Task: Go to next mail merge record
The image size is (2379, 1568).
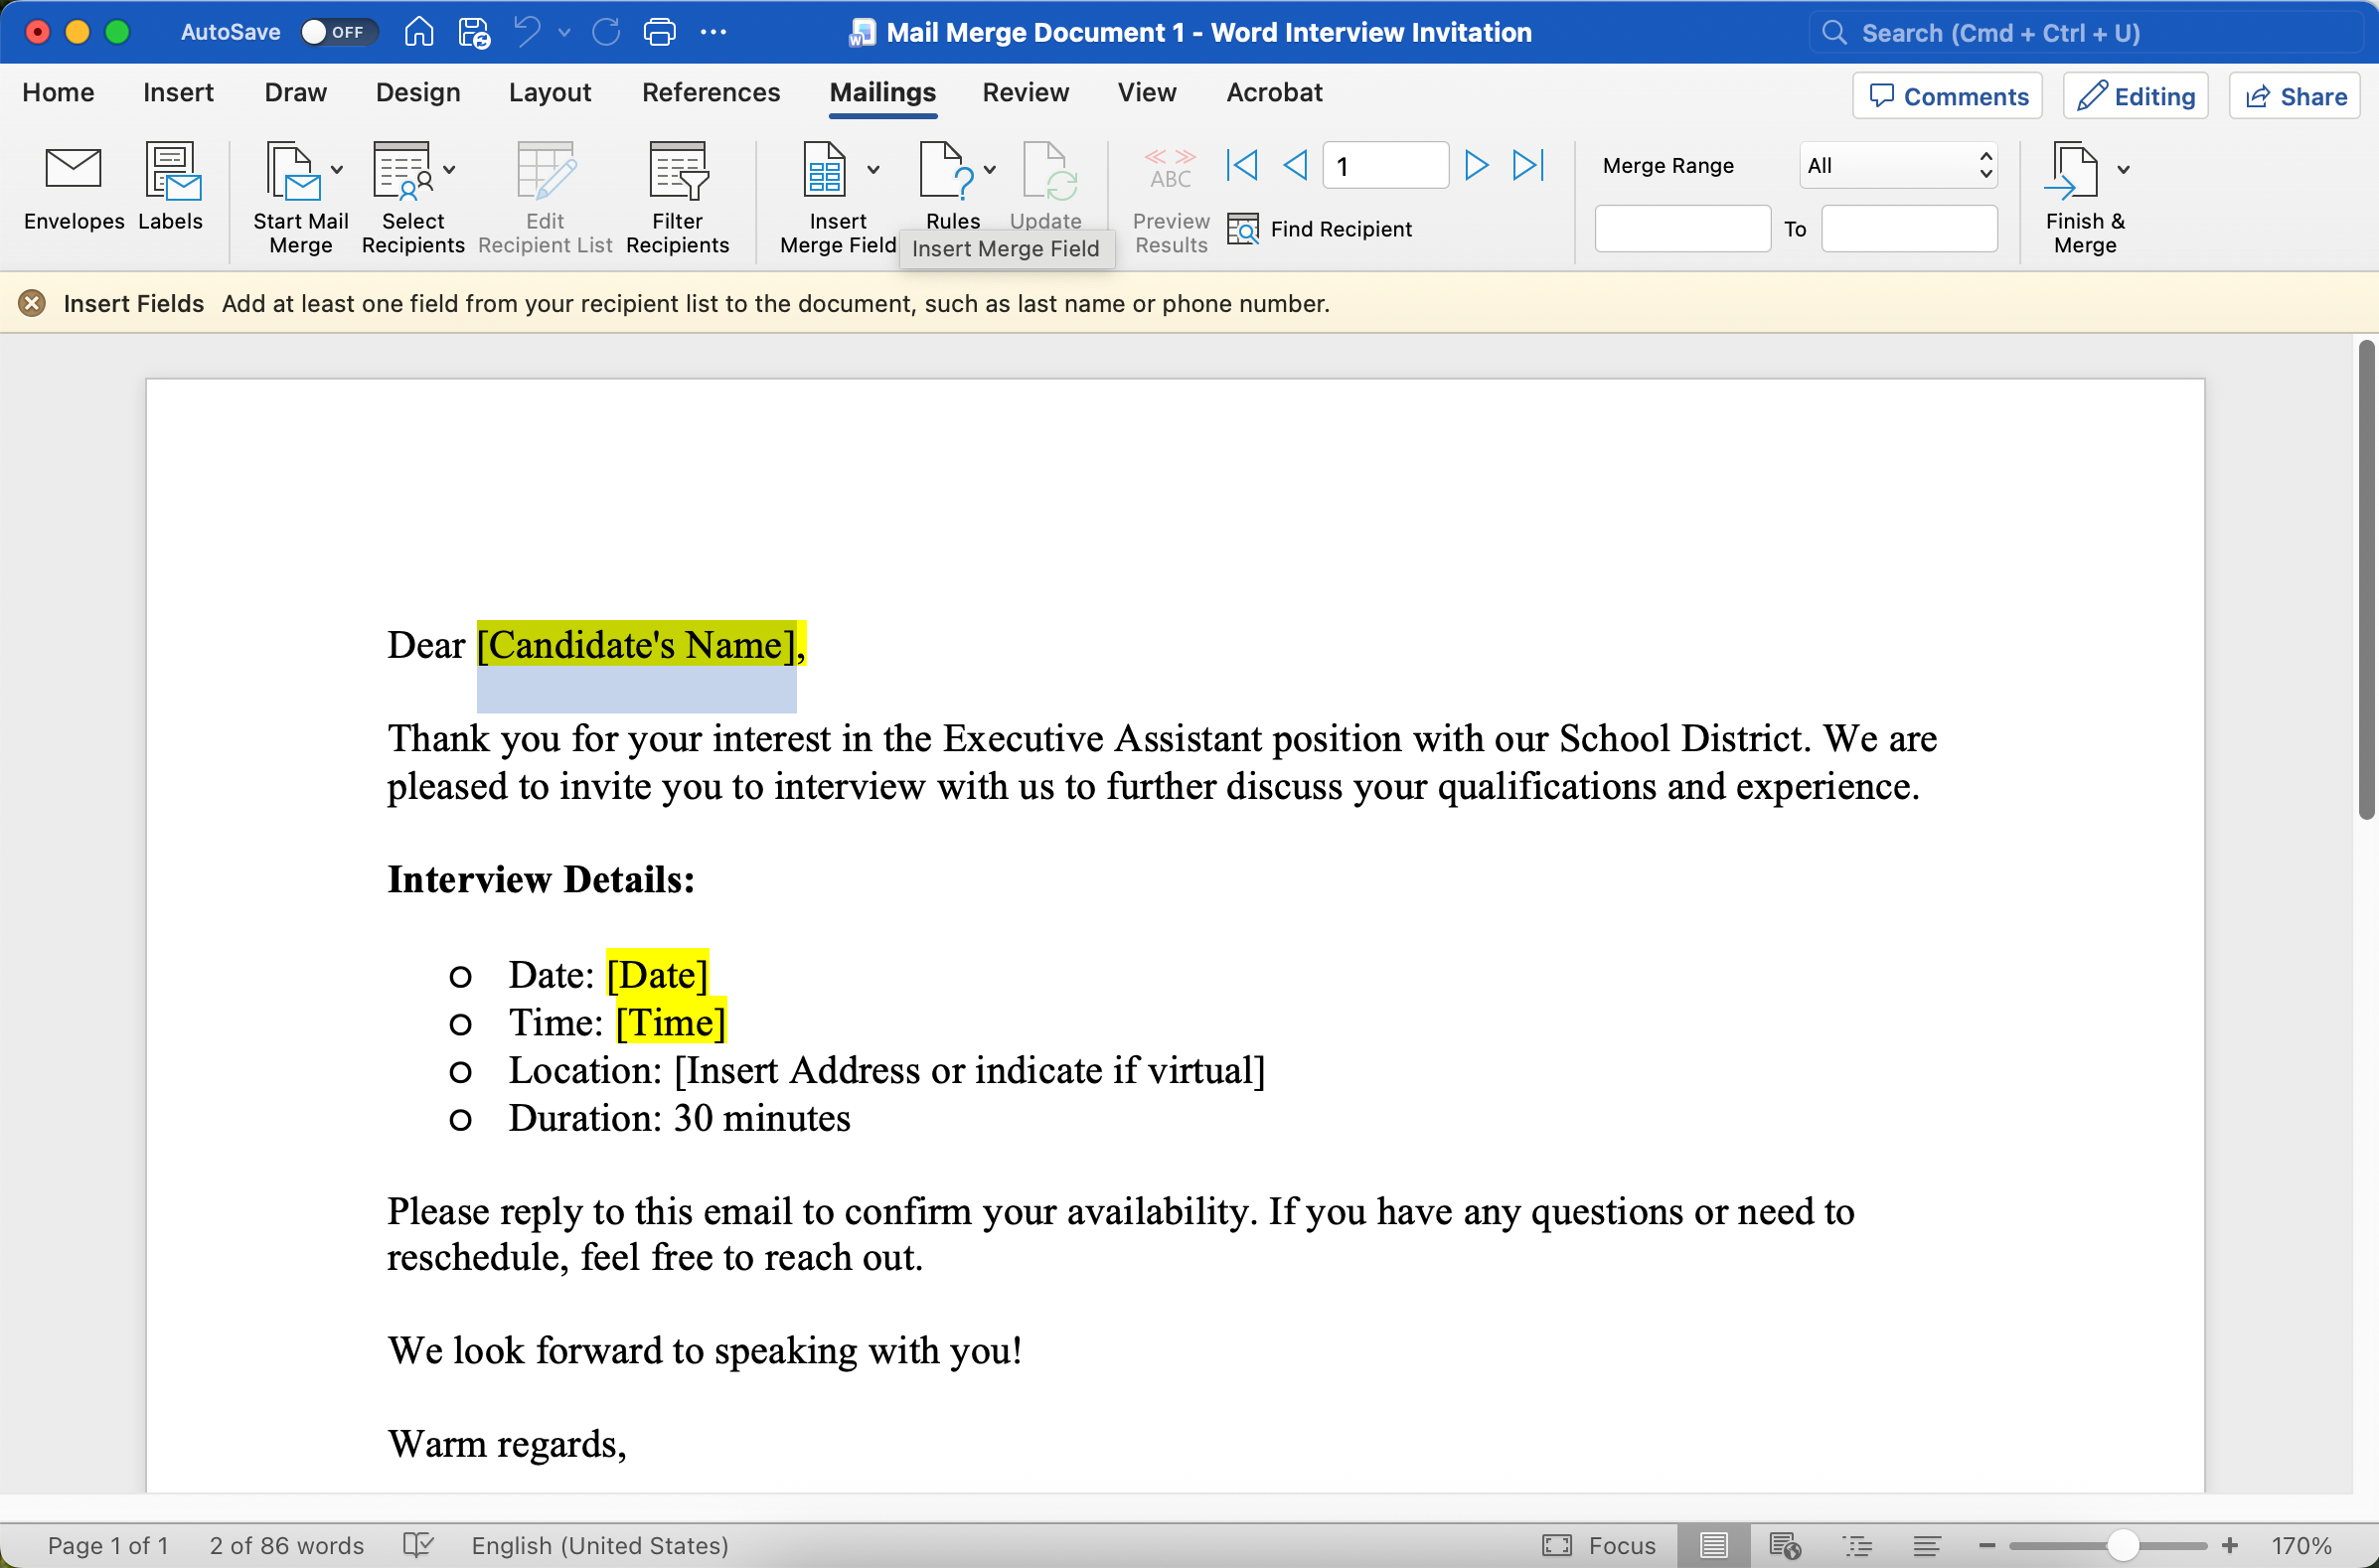Action: pos(1475,165)
